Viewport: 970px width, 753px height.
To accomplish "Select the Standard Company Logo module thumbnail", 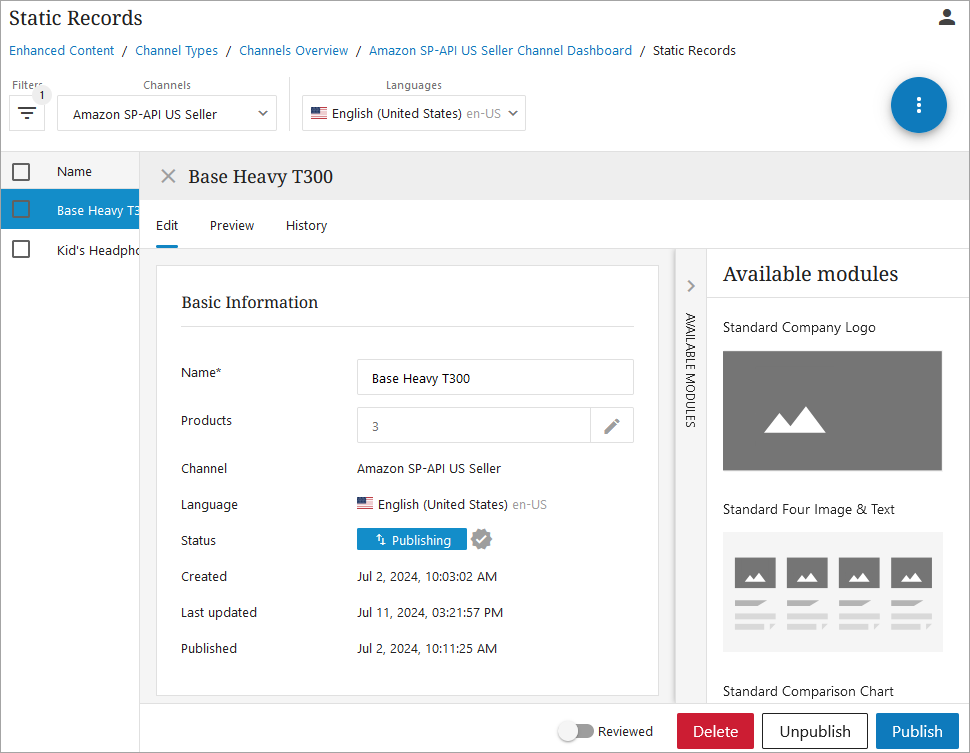I will click(831, 410).
